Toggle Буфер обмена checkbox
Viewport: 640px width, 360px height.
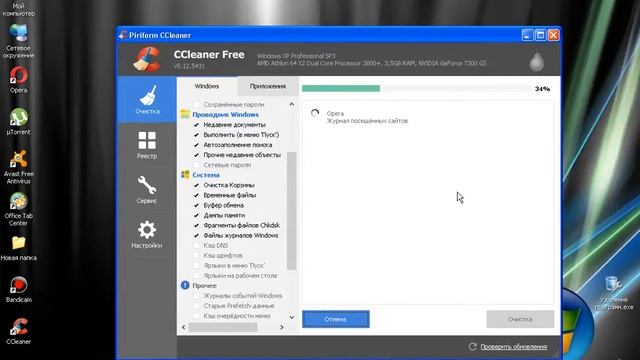(196, 205)
